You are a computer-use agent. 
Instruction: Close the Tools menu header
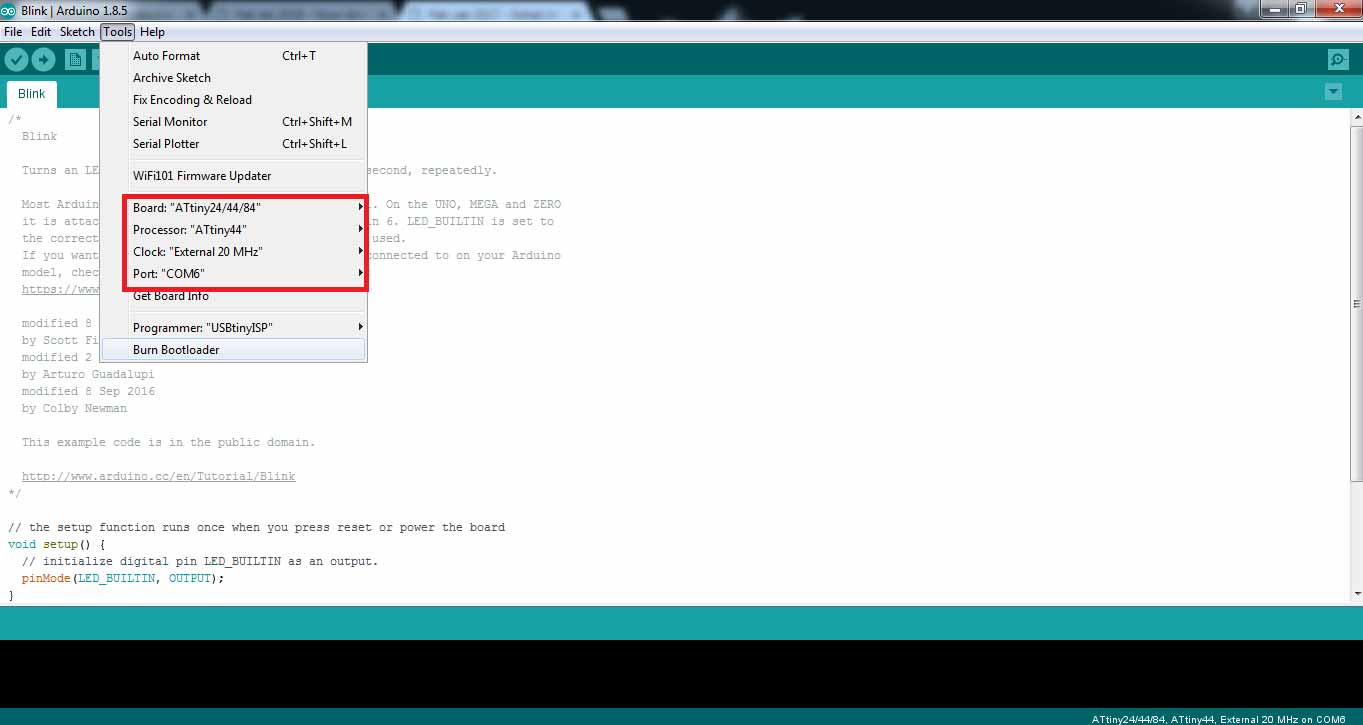(117, 32)
